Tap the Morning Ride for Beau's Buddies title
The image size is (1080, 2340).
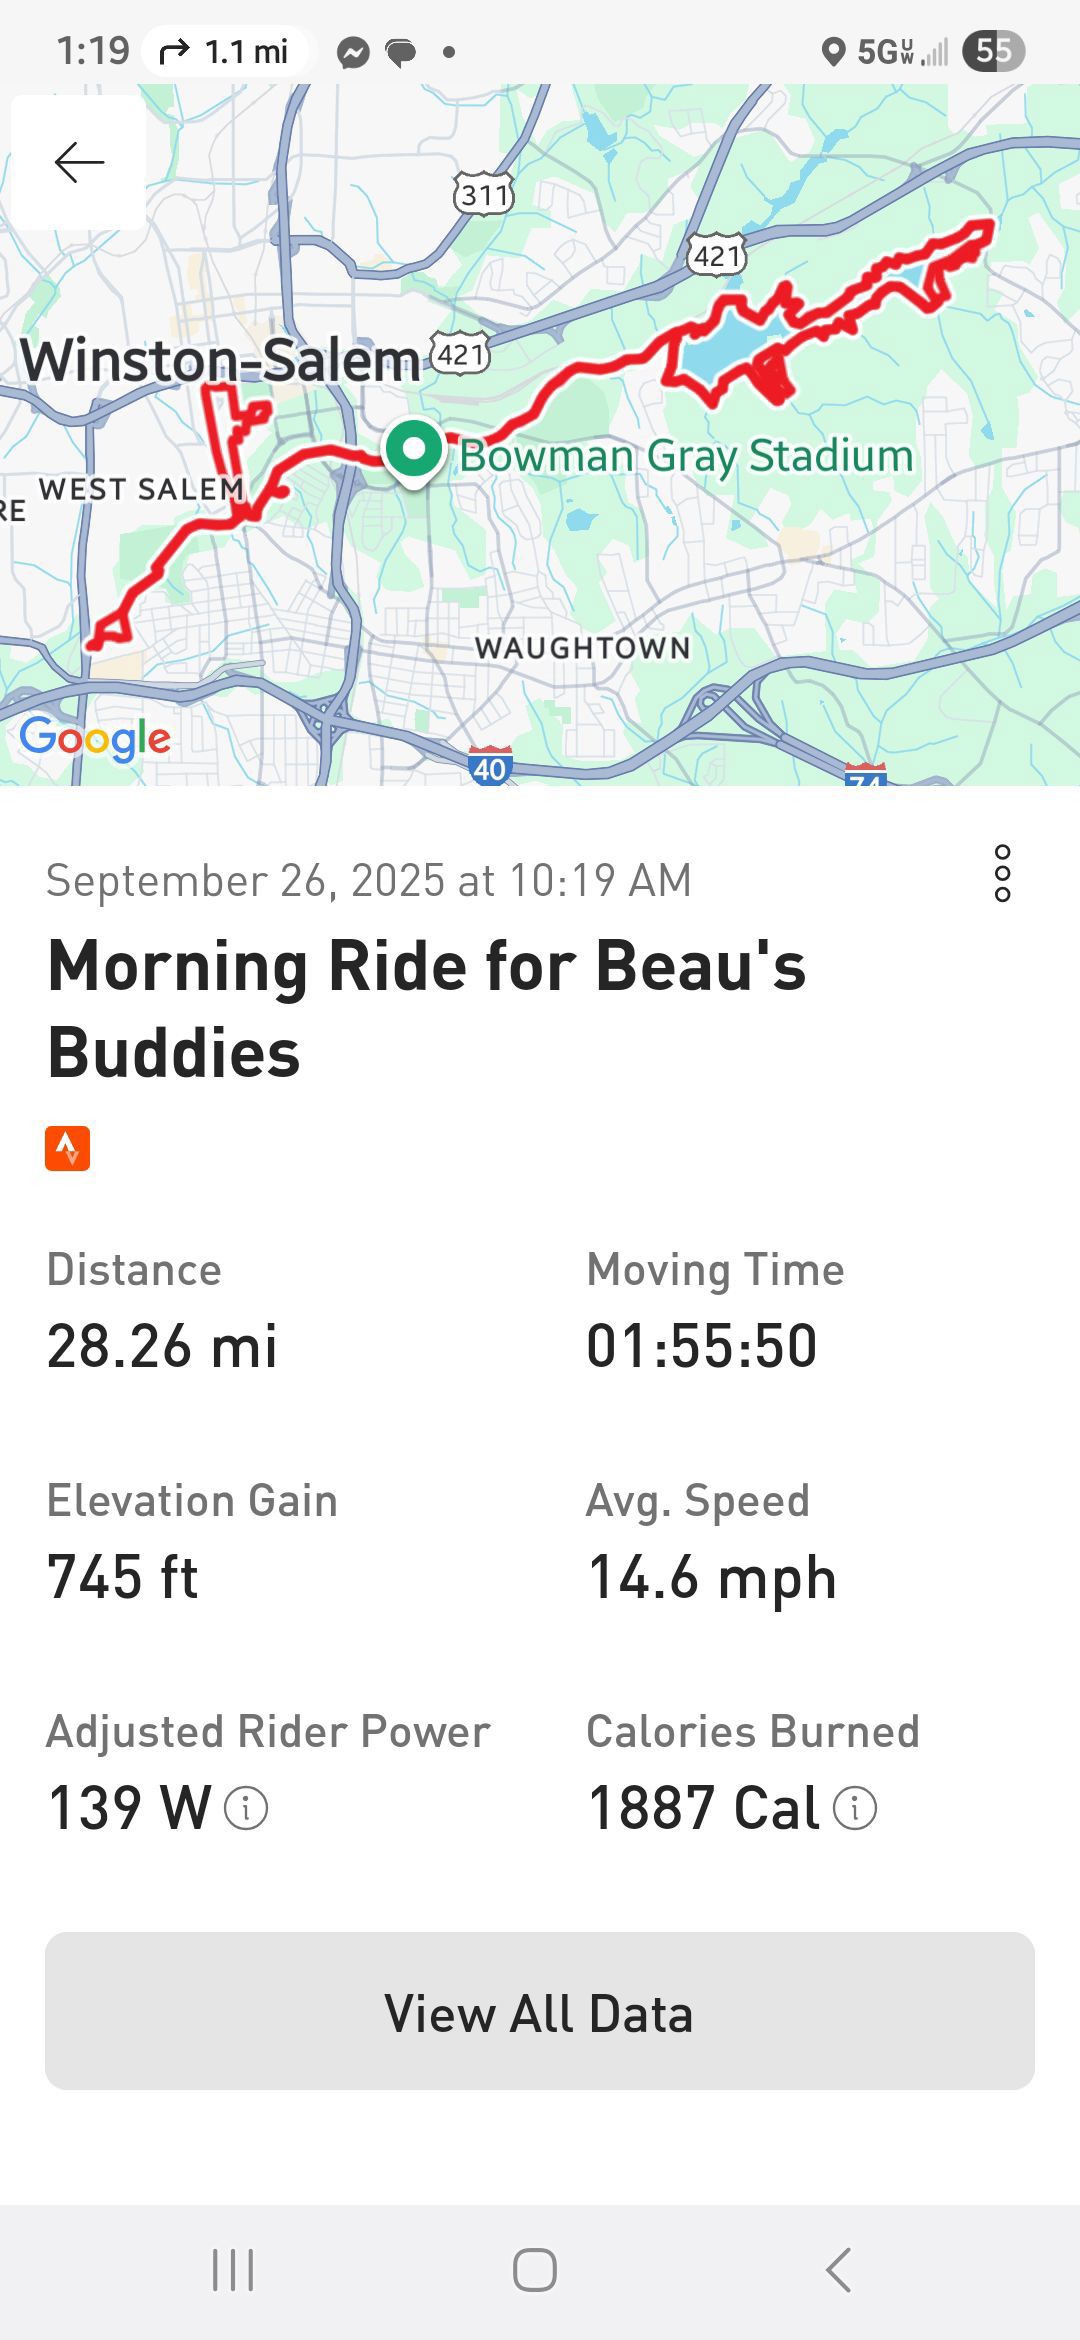click(427, 1008)
